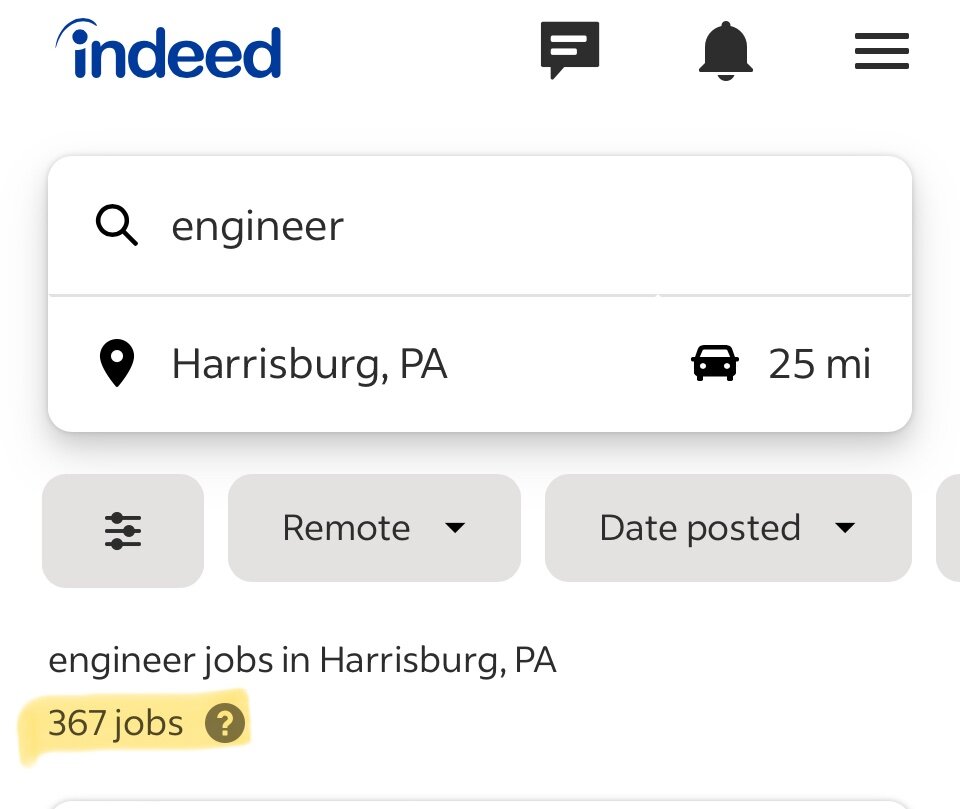Click the Indeed logo
This screenshot has height=809, width=960.
tap(169, 51)
